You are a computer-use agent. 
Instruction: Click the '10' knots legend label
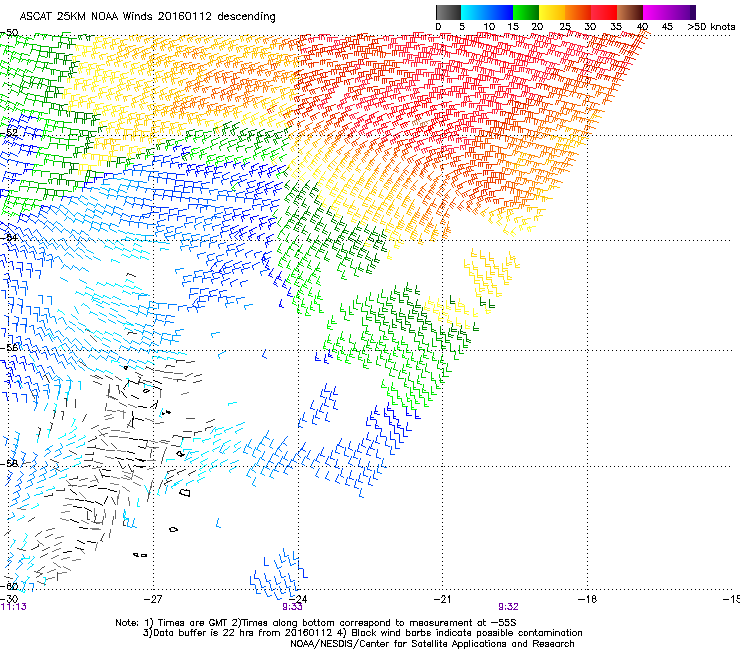click(x=489, y=27)
